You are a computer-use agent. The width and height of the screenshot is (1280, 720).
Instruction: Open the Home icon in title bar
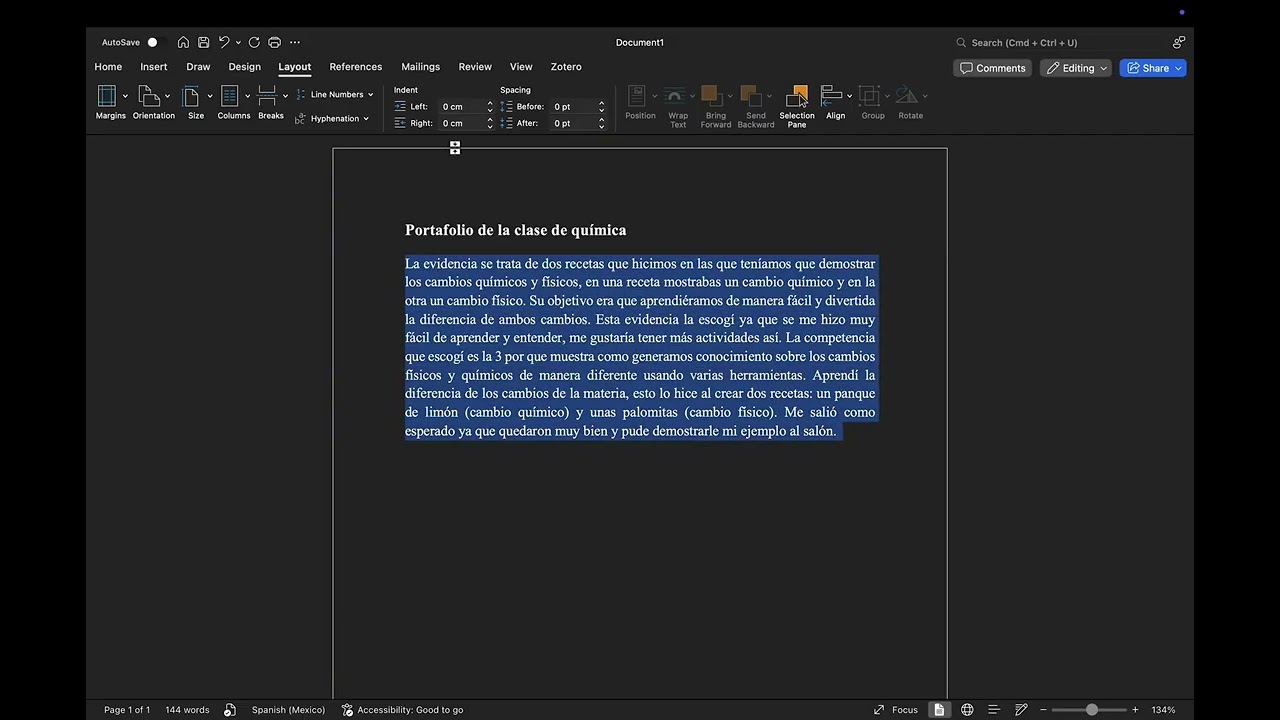click(x=183, y=42)
